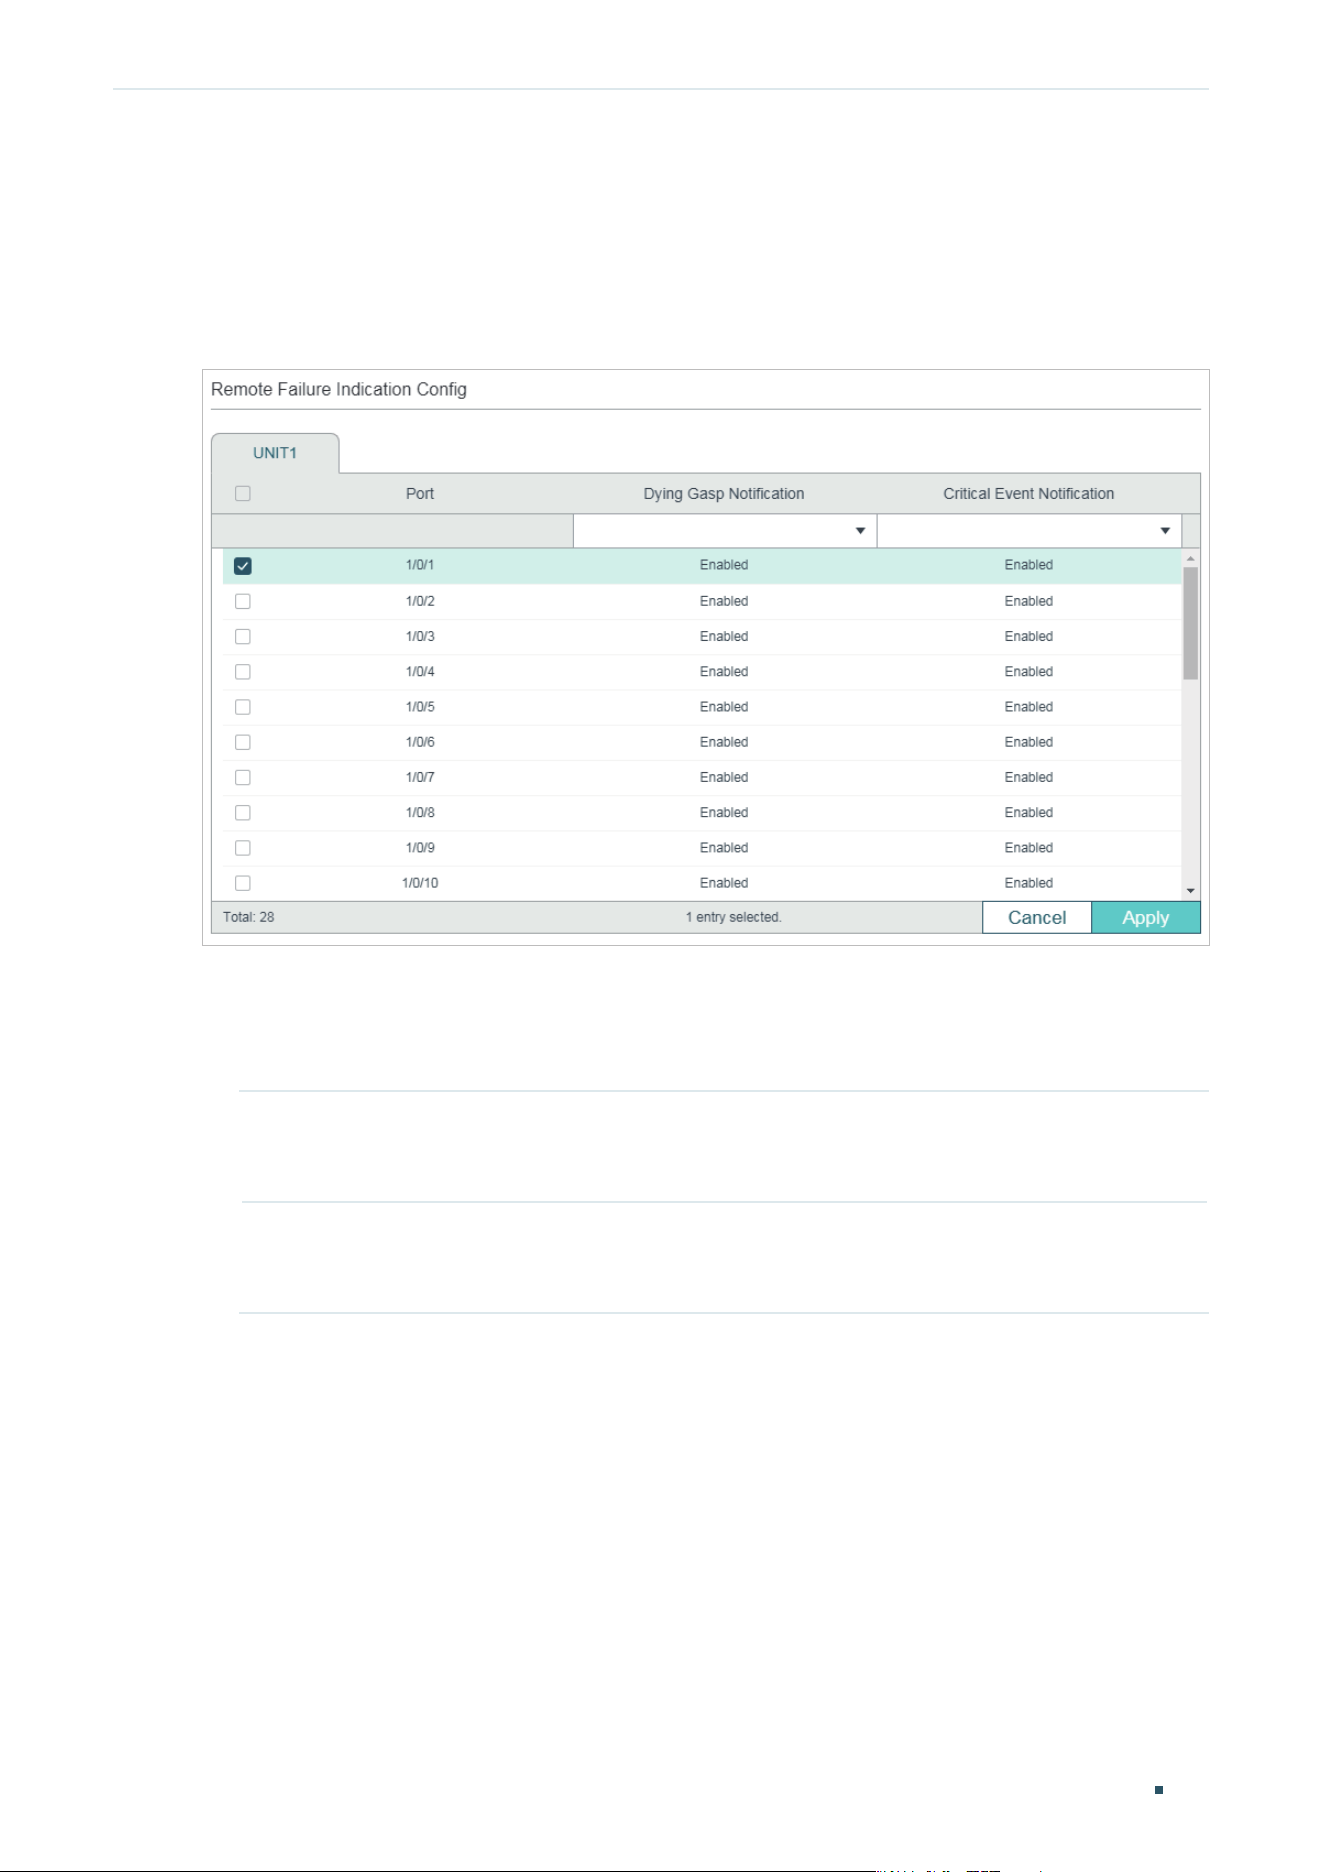The image size is (1324, 1872).
Task: Open the Critical Event Notification dropdown
Action: point(1029,531)
